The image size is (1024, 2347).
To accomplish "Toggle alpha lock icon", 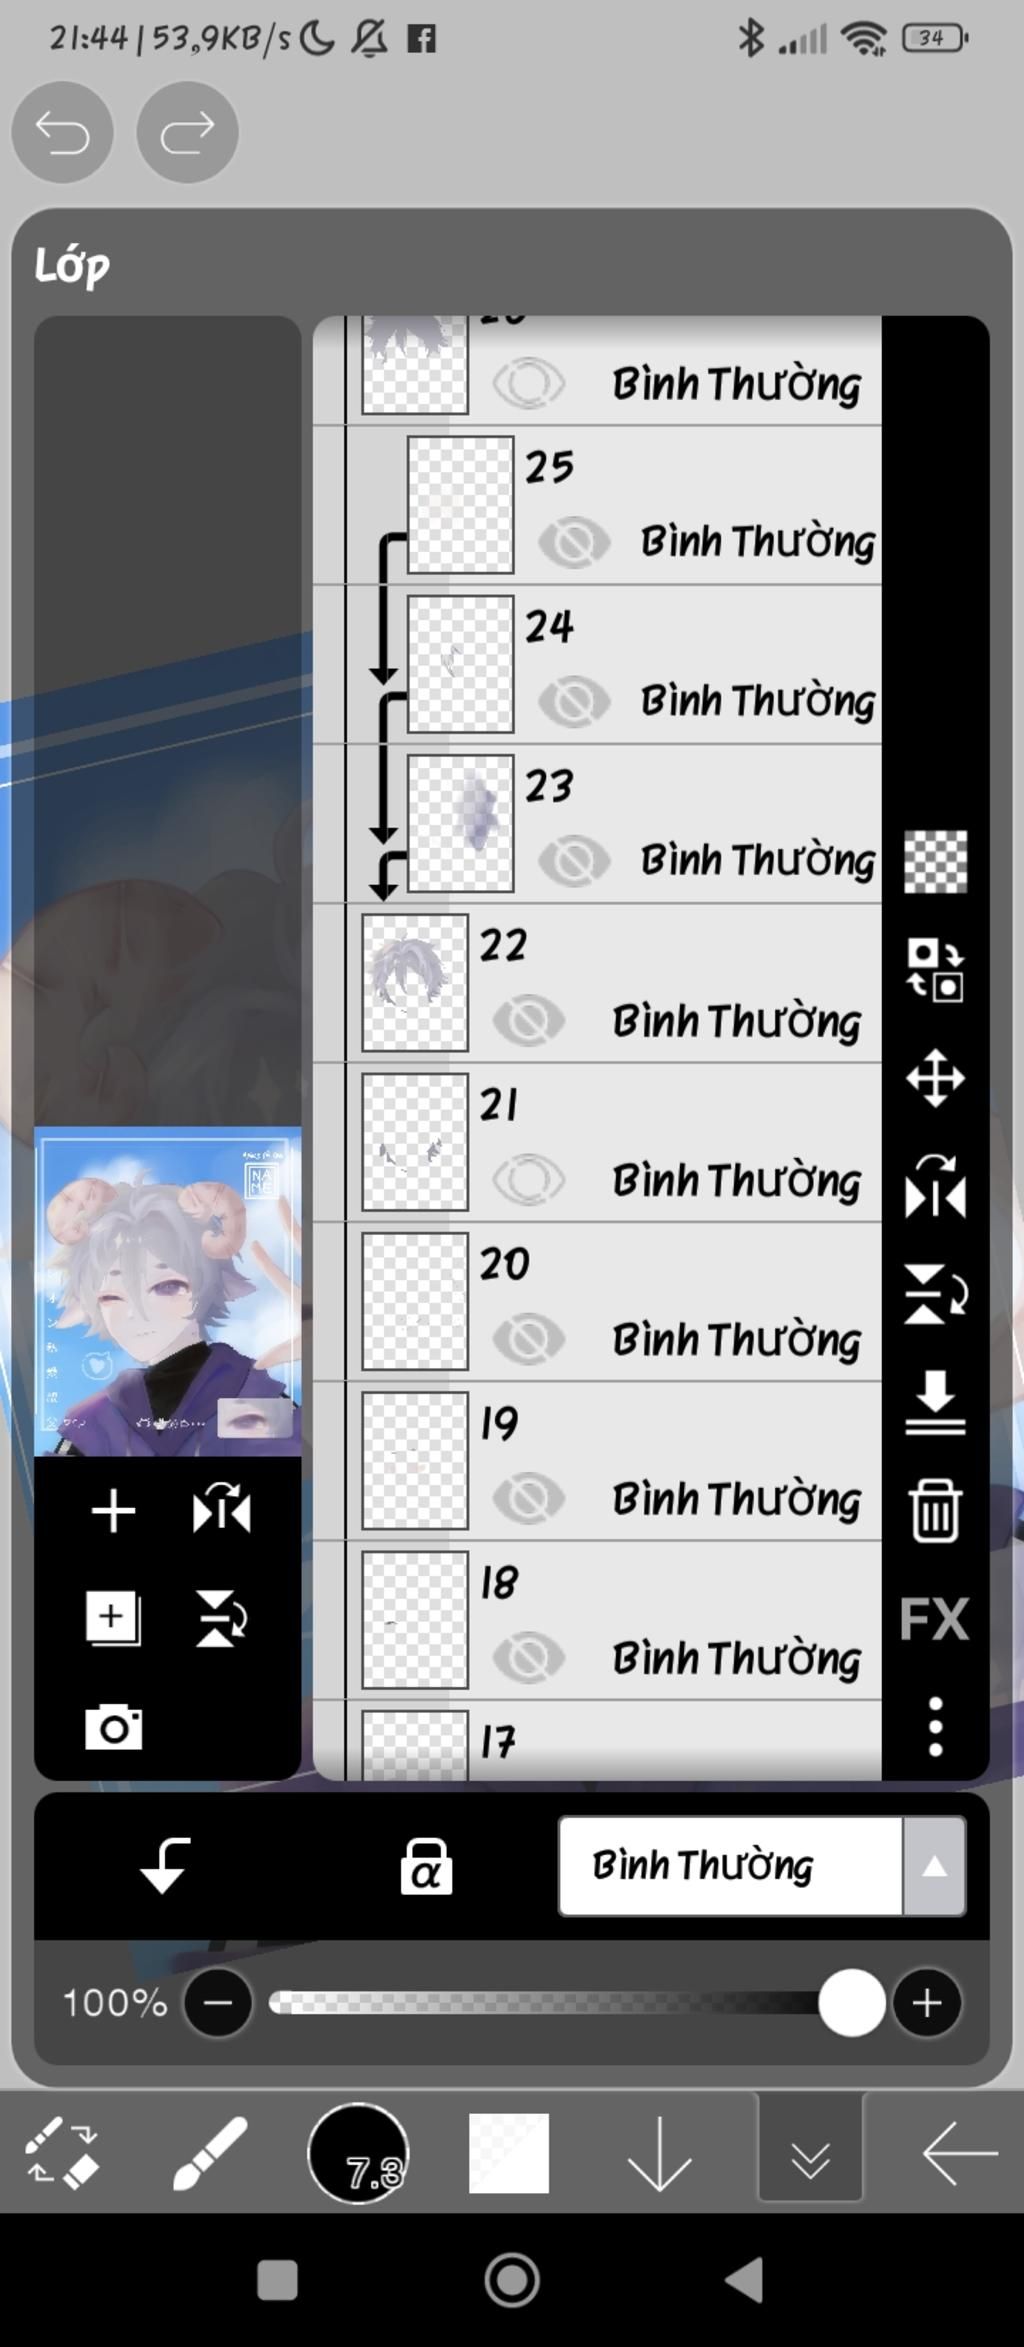I will tap(426, 1866).
